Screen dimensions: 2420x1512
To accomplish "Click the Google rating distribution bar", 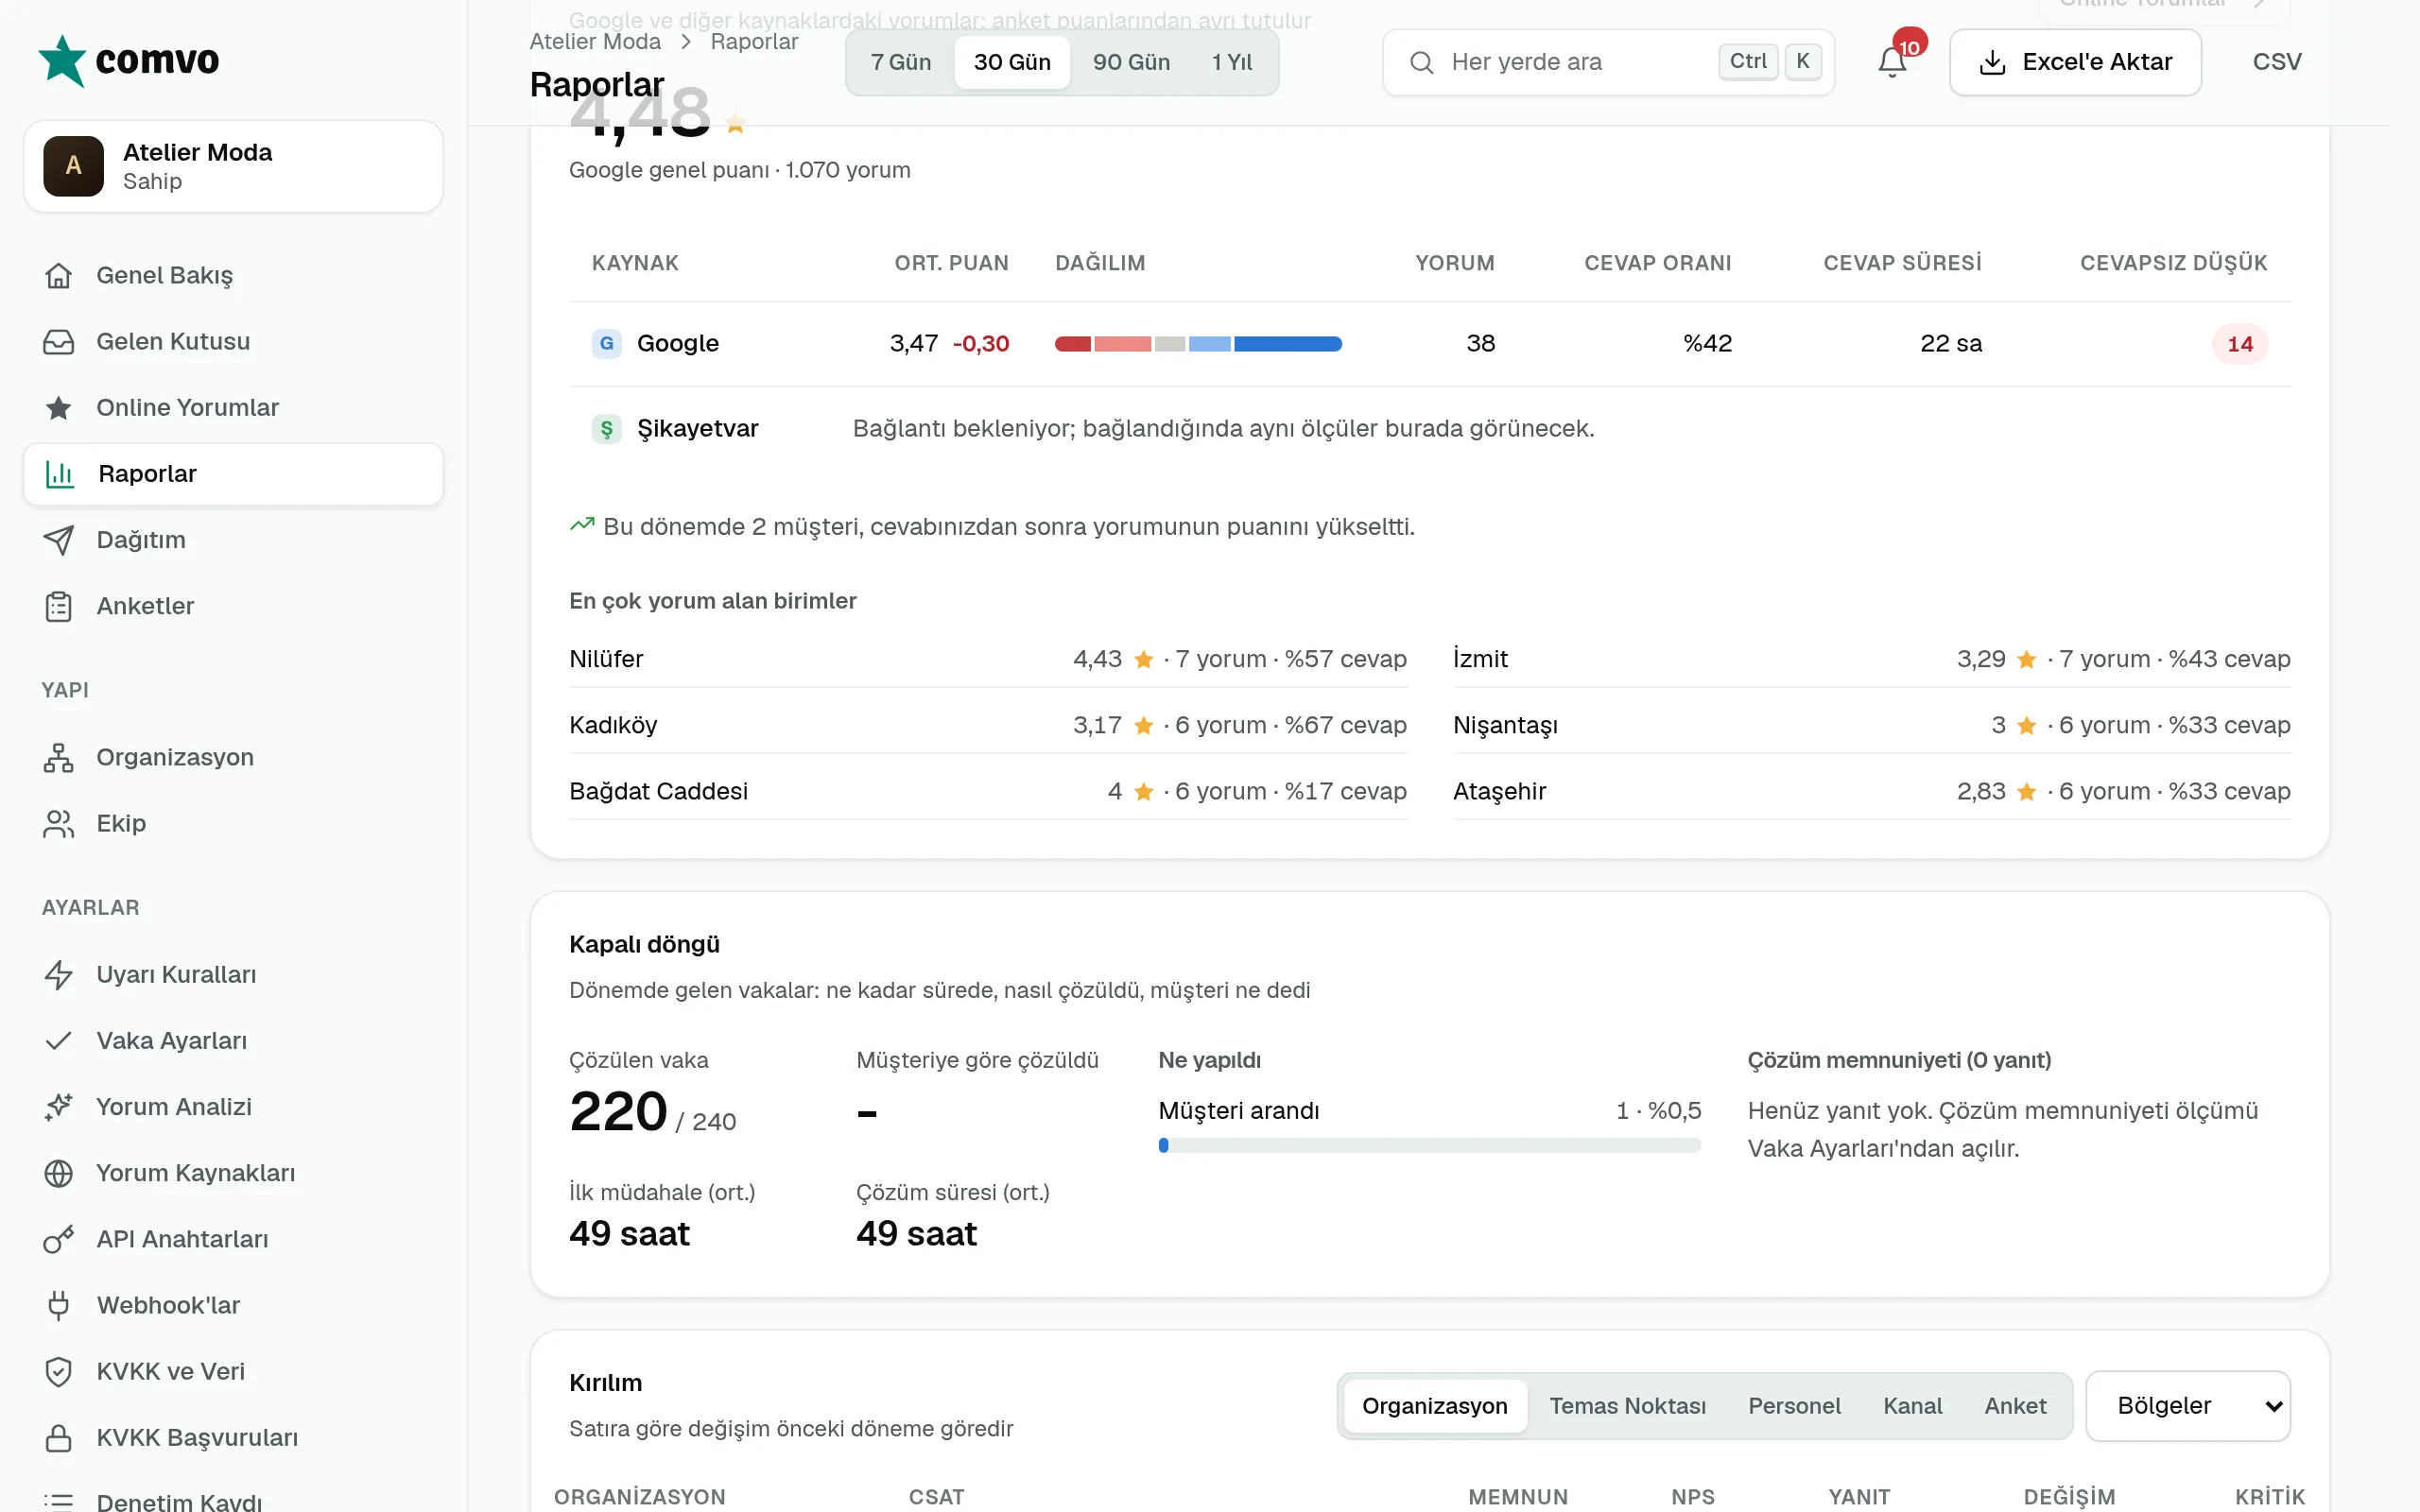I will click(x=1198, y=344).
